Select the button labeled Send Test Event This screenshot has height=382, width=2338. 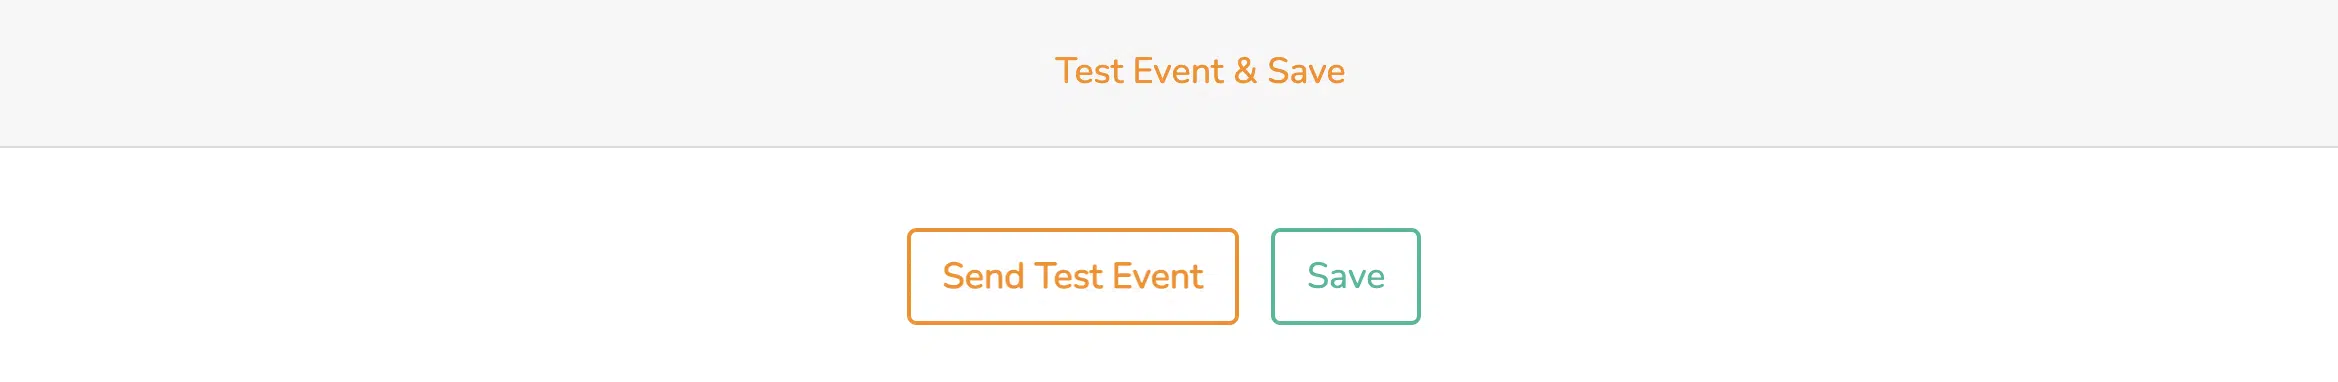(x=1072, y=276)
